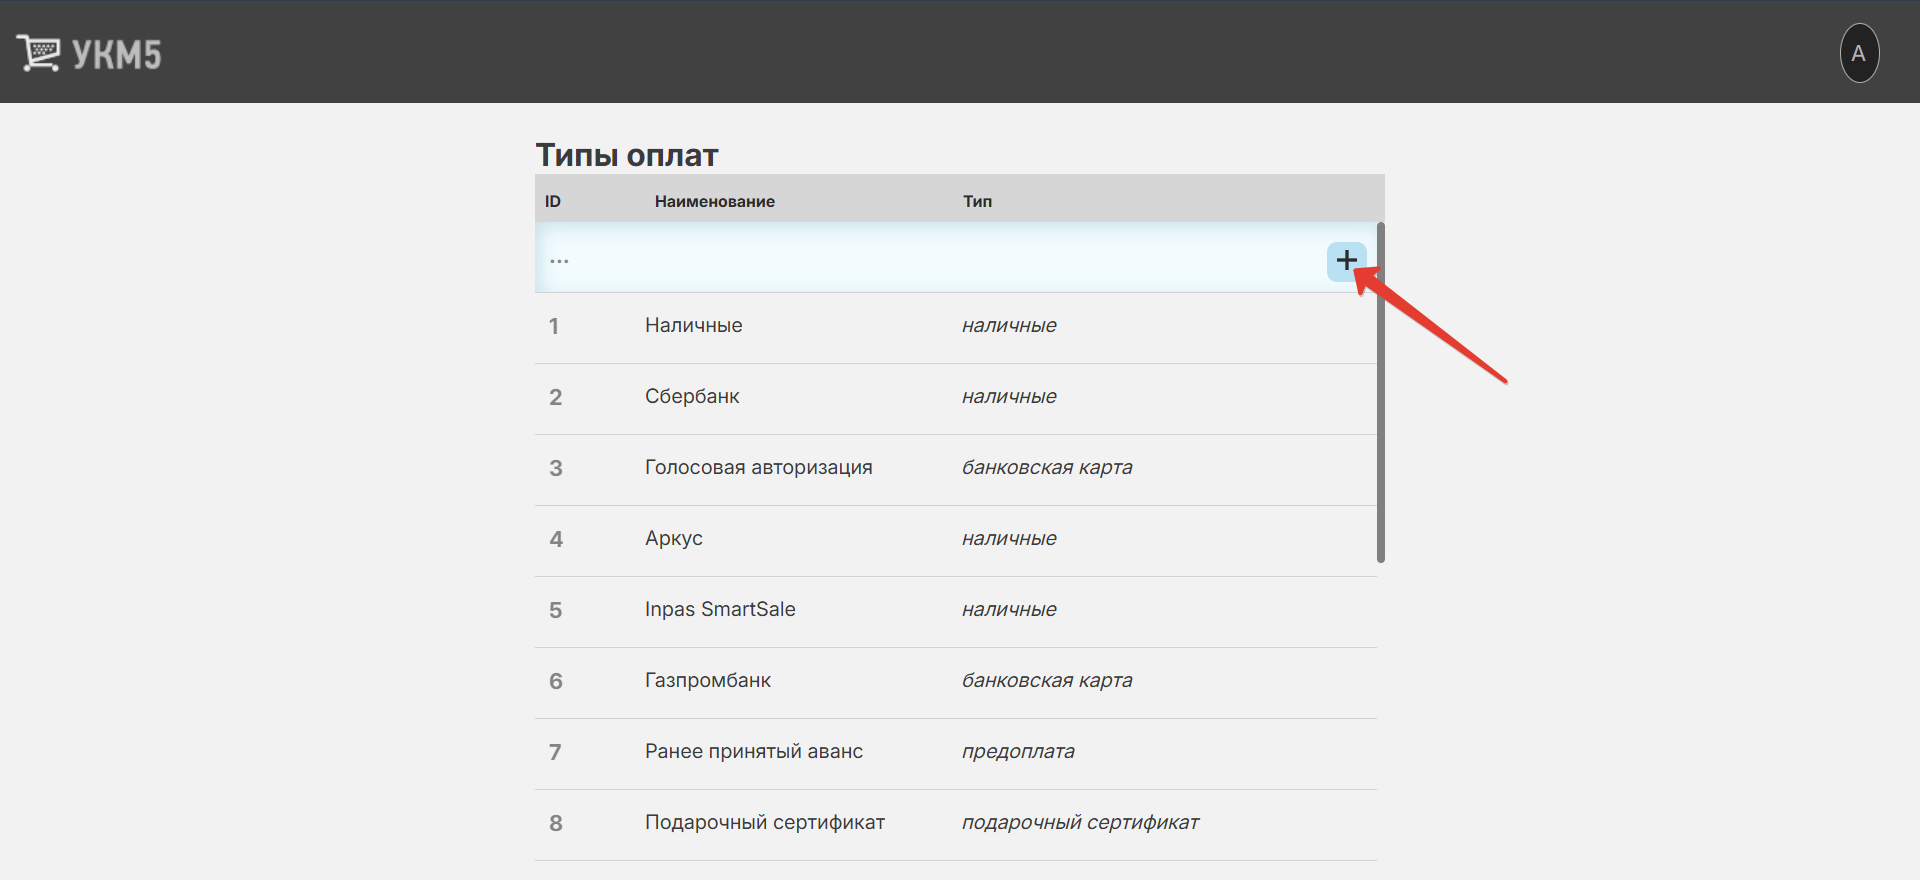Click the Тип column header

pyautogui.click(x=977, y=202)
